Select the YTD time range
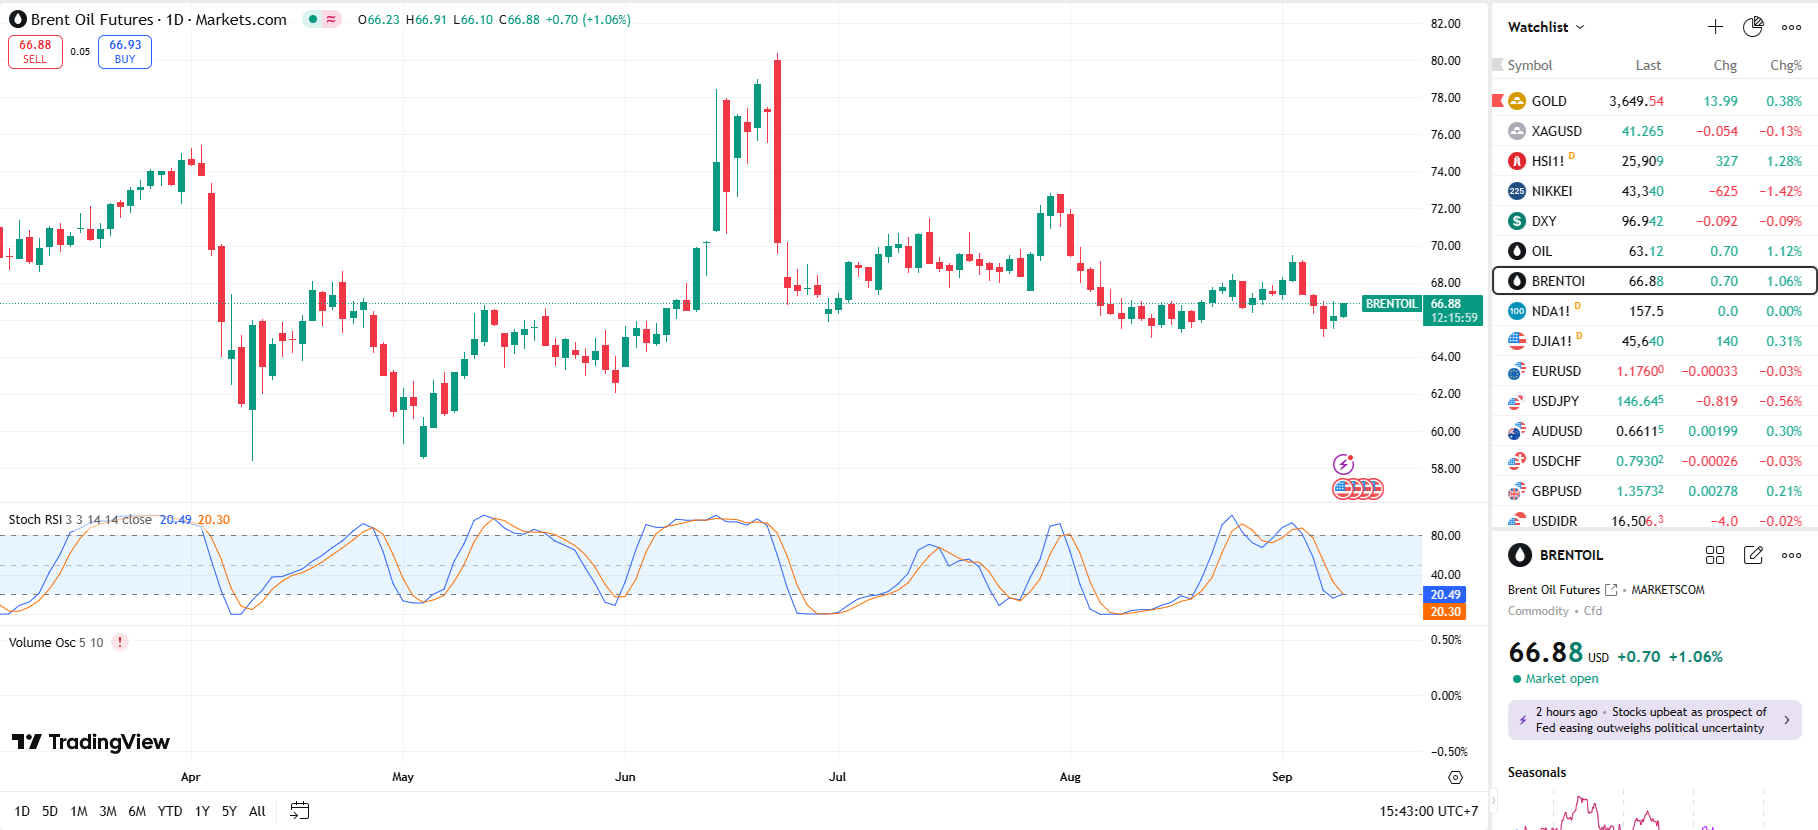1818x830 pixels. click(x=170, y=811)
